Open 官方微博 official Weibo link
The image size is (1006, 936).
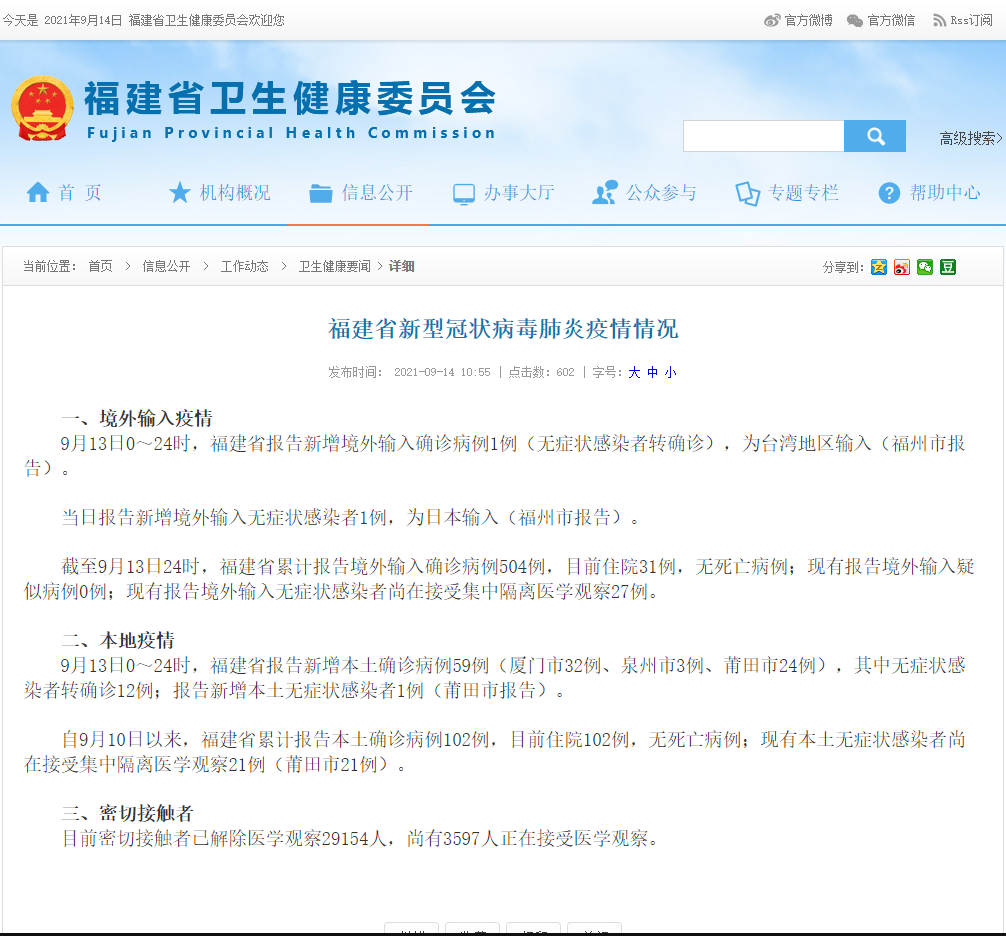(799, 20)
